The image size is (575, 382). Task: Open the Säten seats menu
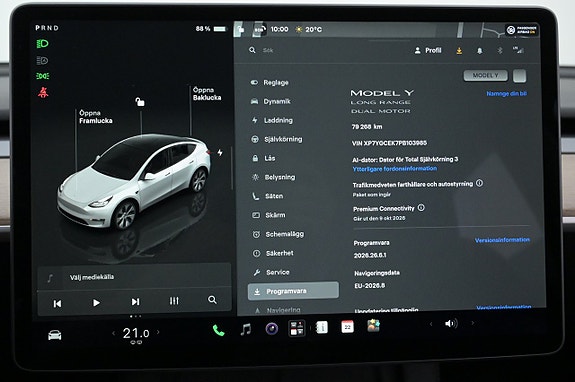(268, 196)
